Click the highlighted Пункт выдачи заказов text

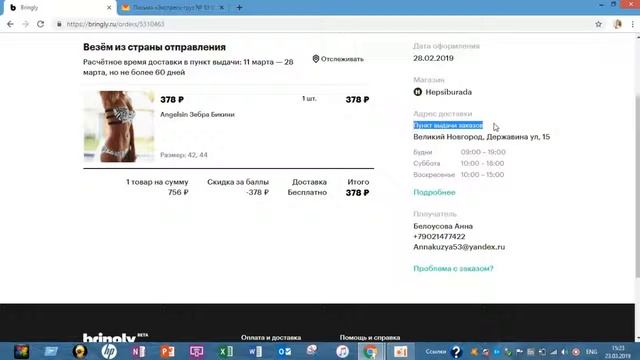coord(448,125)
